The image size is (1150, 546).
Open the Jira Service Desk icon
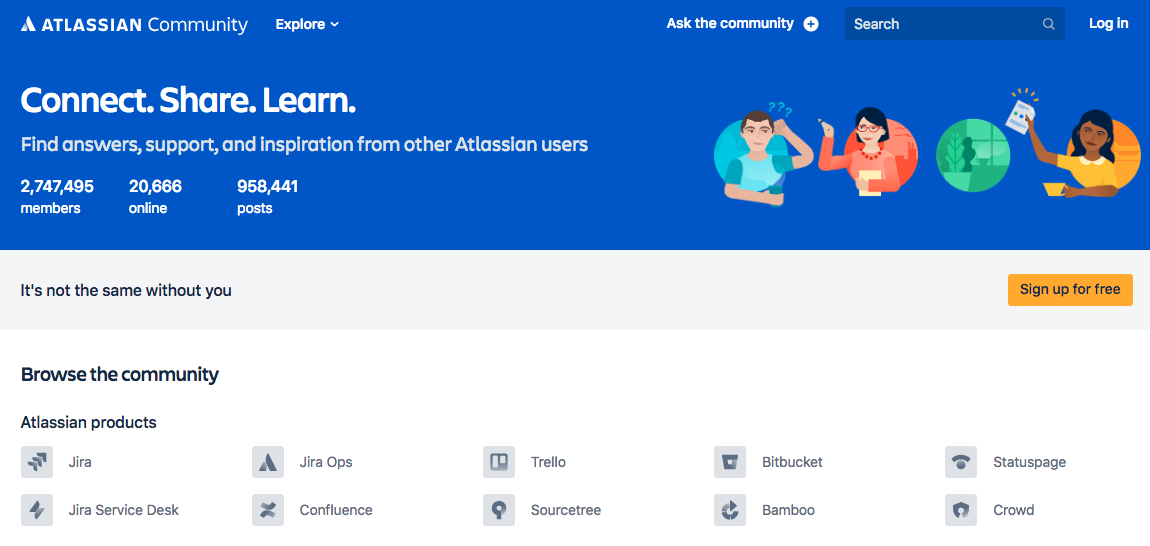37,510
